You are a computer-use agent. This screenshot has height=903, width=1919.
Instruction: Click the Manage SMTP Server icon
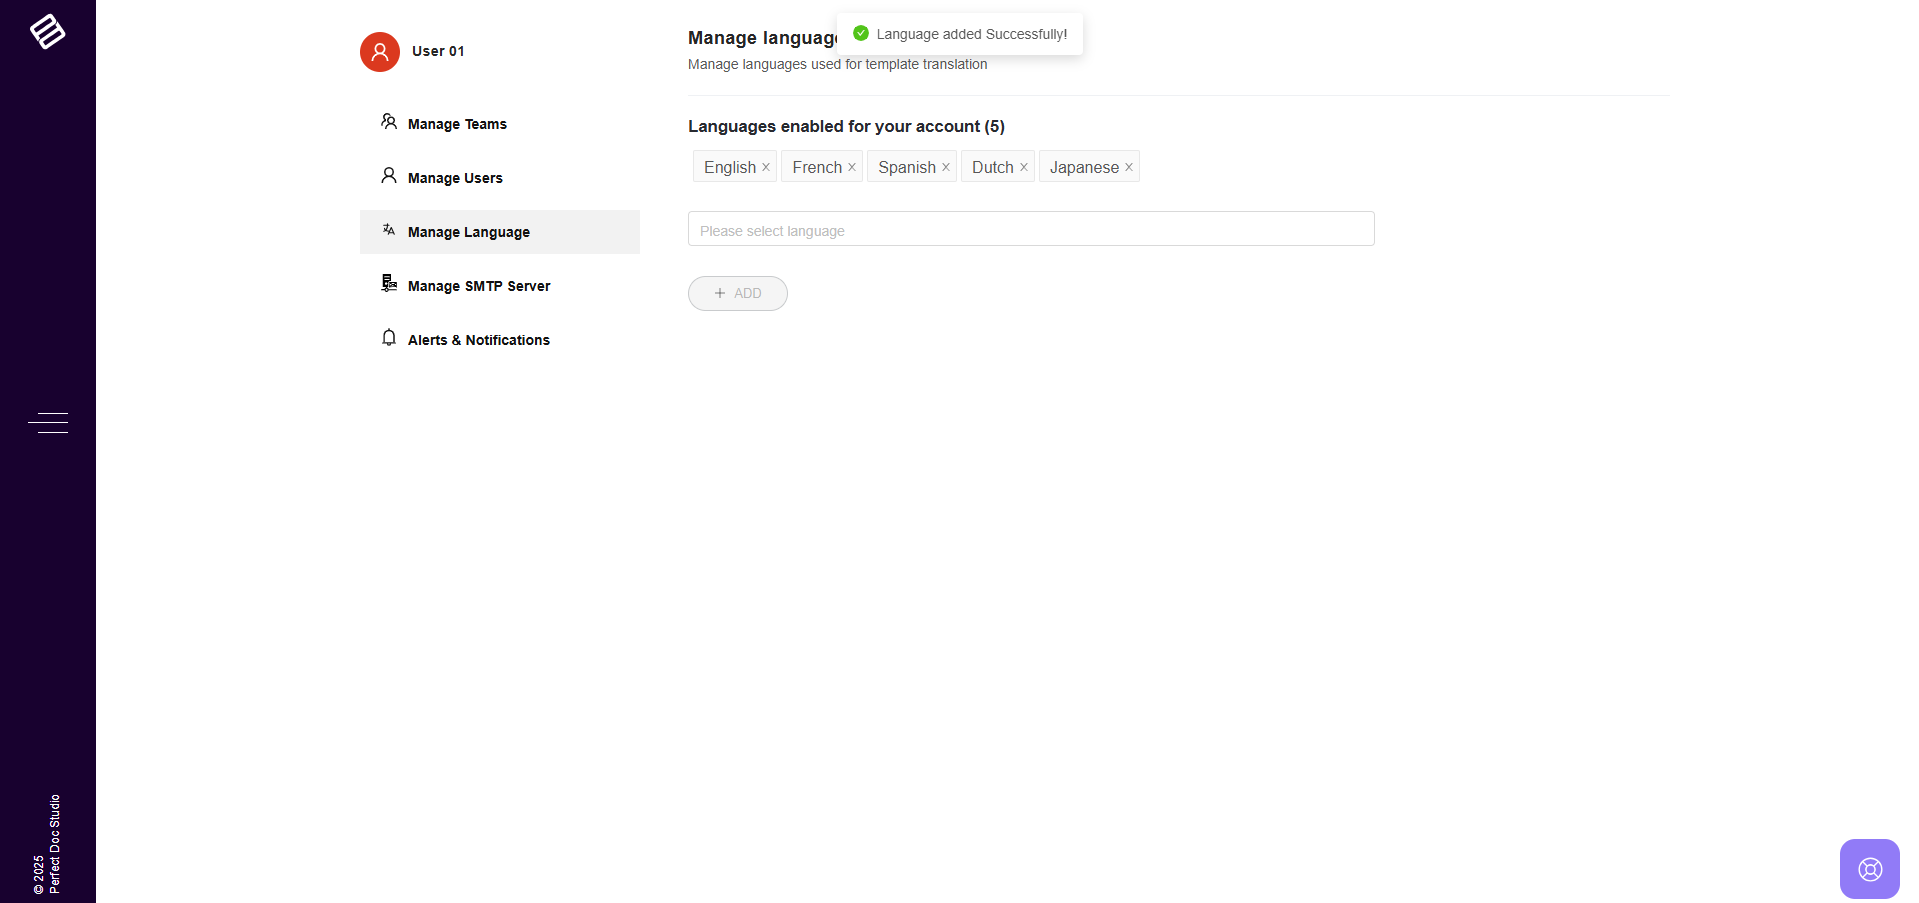pos(389,284)
